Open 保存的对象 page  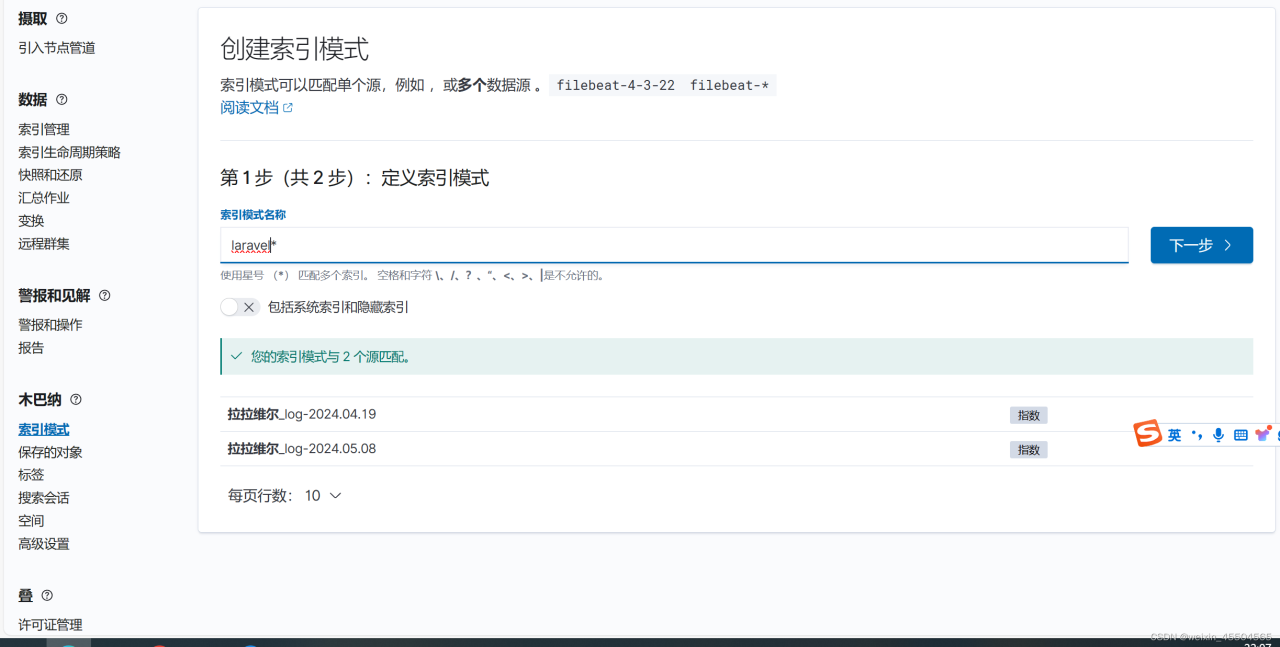(50, 452)
